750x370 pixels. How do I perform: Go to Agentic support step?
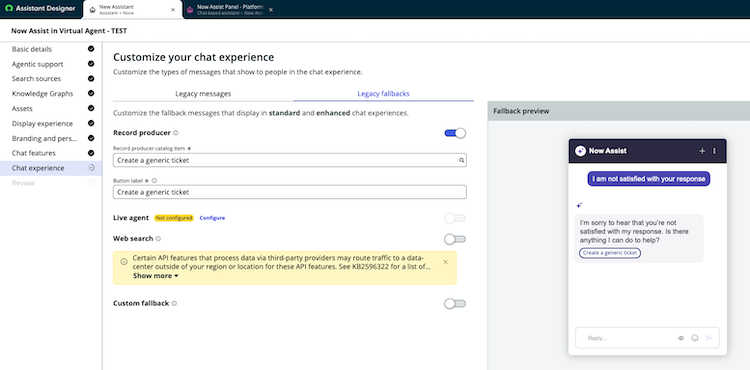(x=38, y=64)
